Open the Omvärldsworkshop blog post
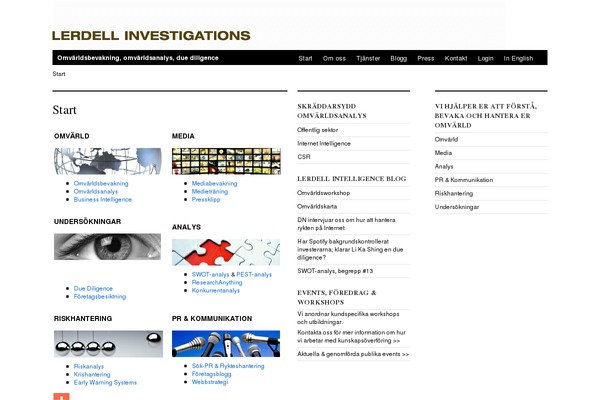This screenshot has width=600, height=400. pos(323,193)
